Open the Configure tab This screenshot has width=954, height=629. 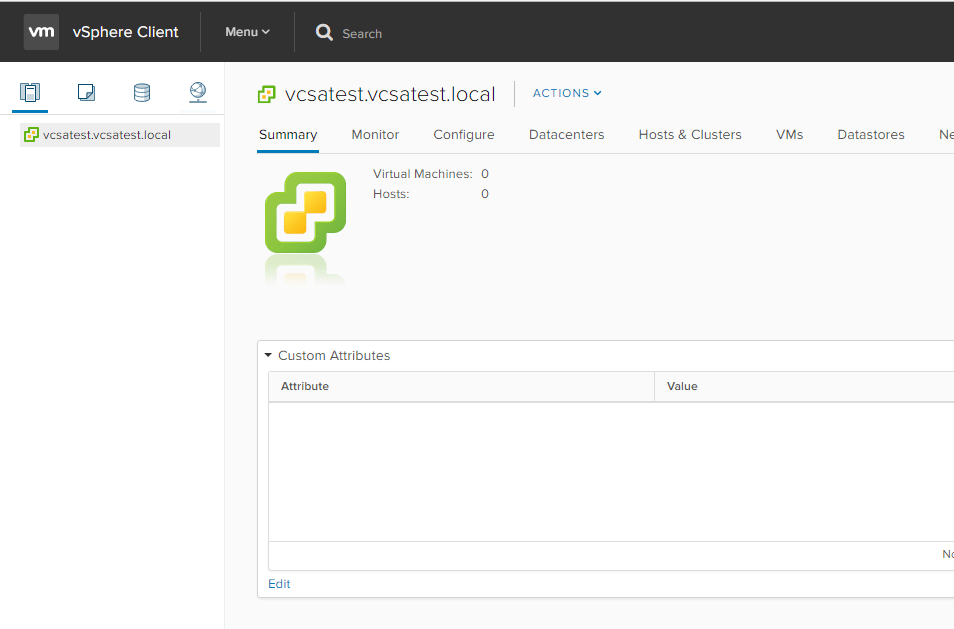[463, 135]
